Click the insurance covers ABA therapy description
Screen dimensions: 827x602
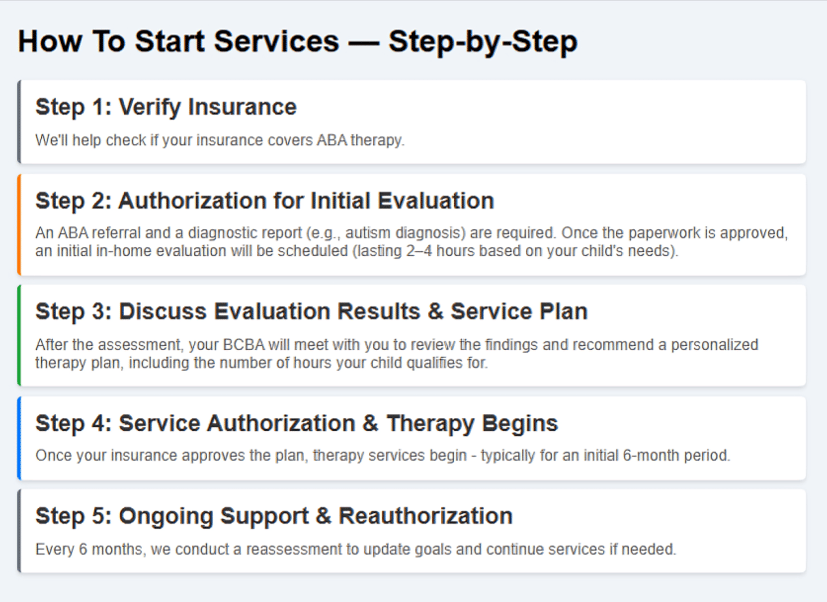[x=220, y=140]
